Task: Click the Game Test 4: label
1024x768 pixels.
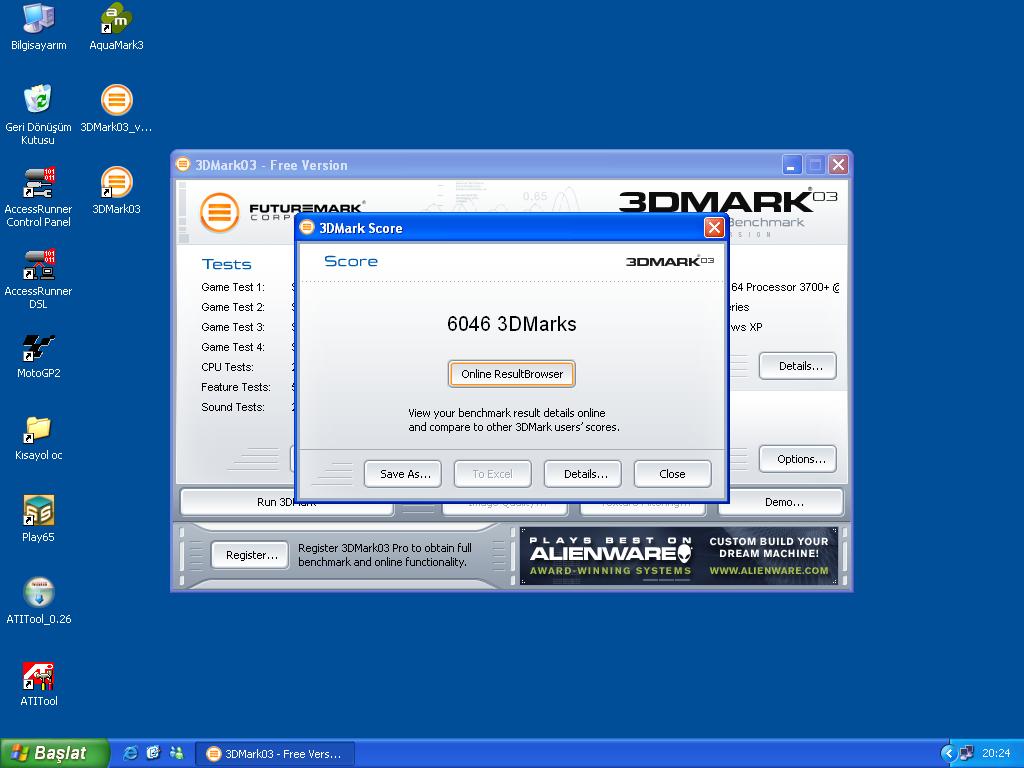Action: coord(233,347)
